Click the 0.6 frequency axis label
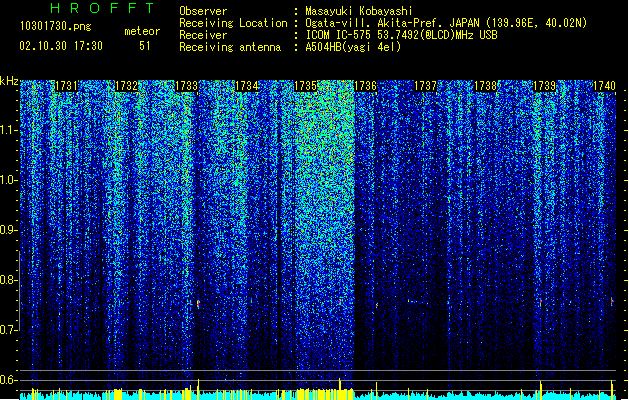The height and width of the screenshot is (400, 629). tap(8, 380)
